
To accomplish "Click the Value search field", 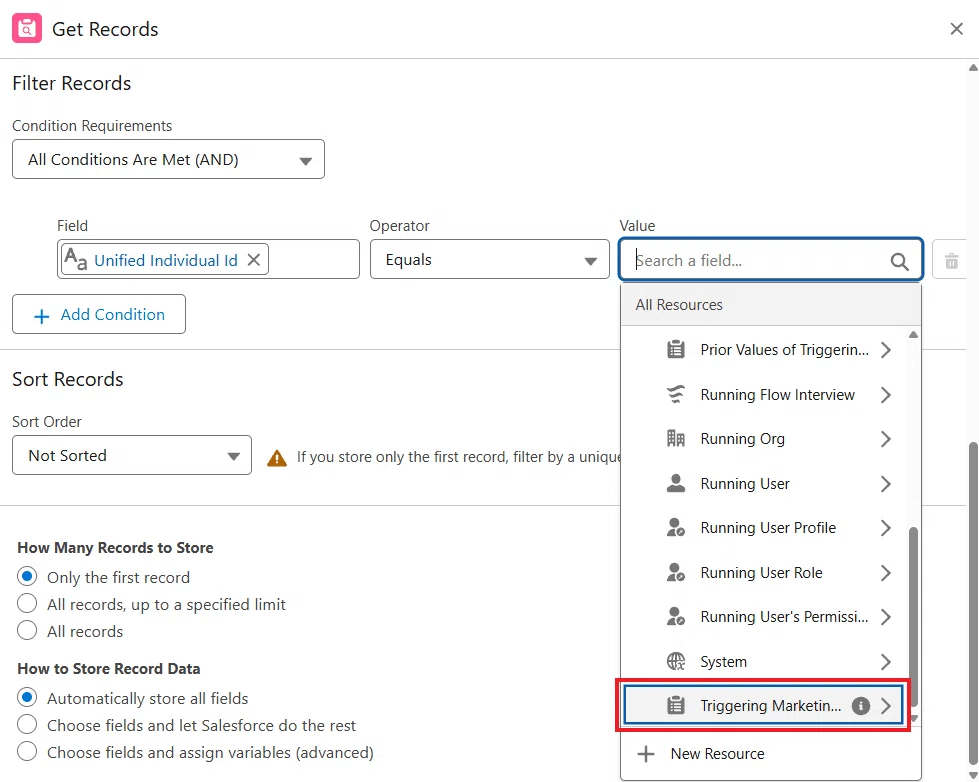I will [x=770, y=260].
